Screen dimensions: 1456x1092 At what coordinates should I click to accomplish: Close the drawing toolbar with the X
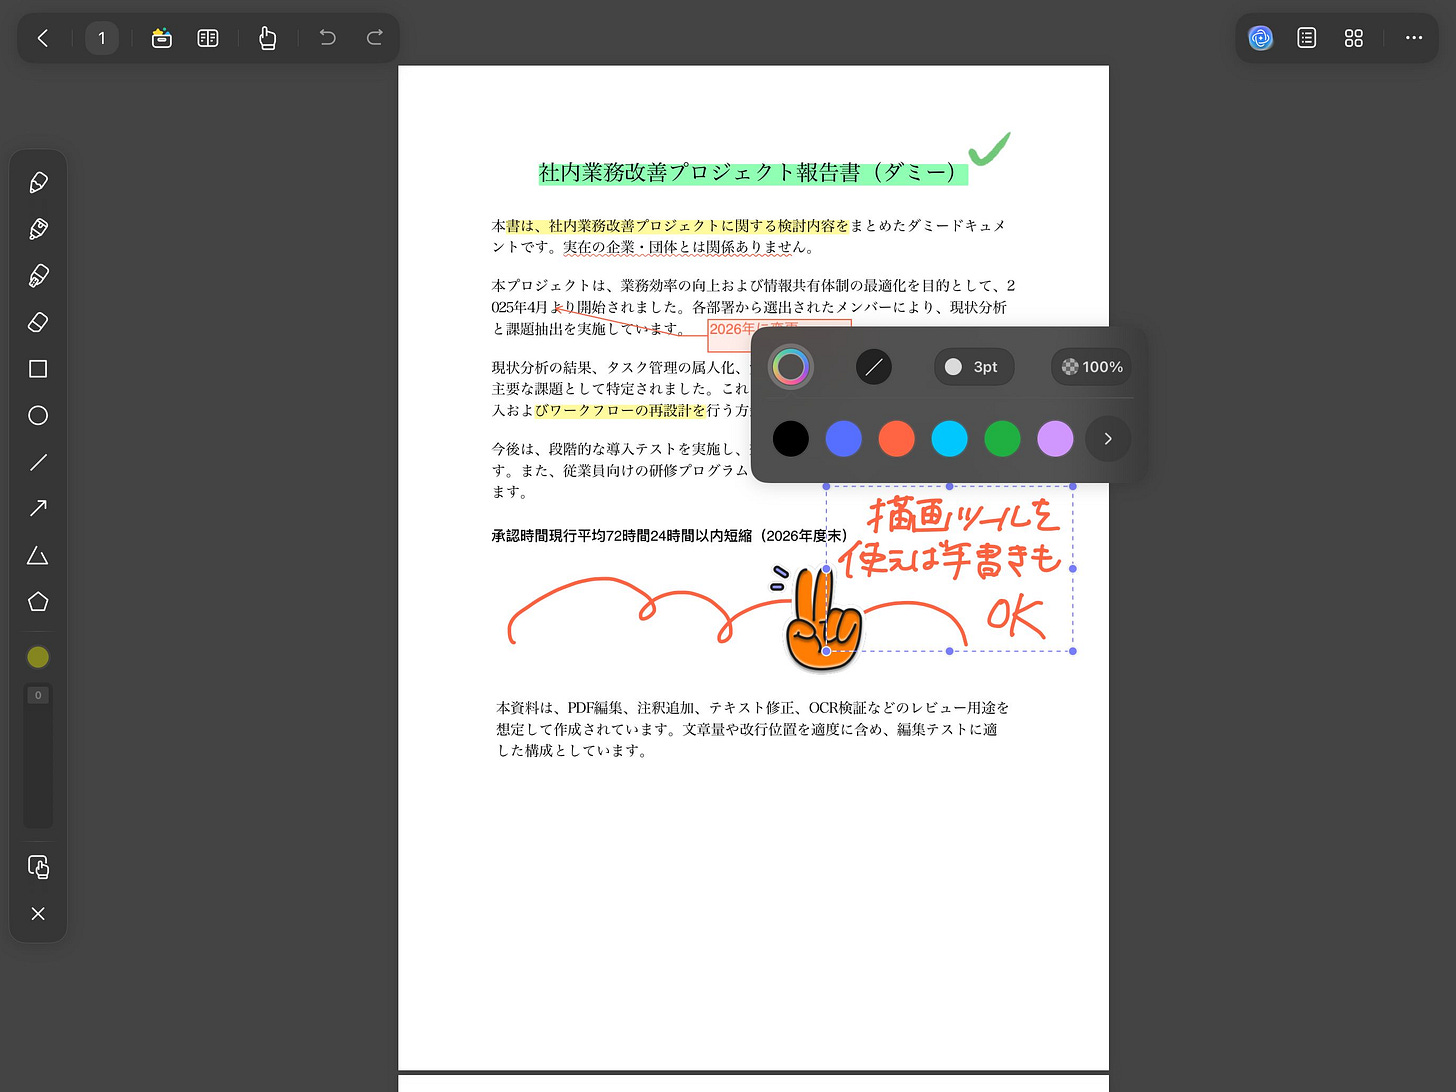click(38, 913)
